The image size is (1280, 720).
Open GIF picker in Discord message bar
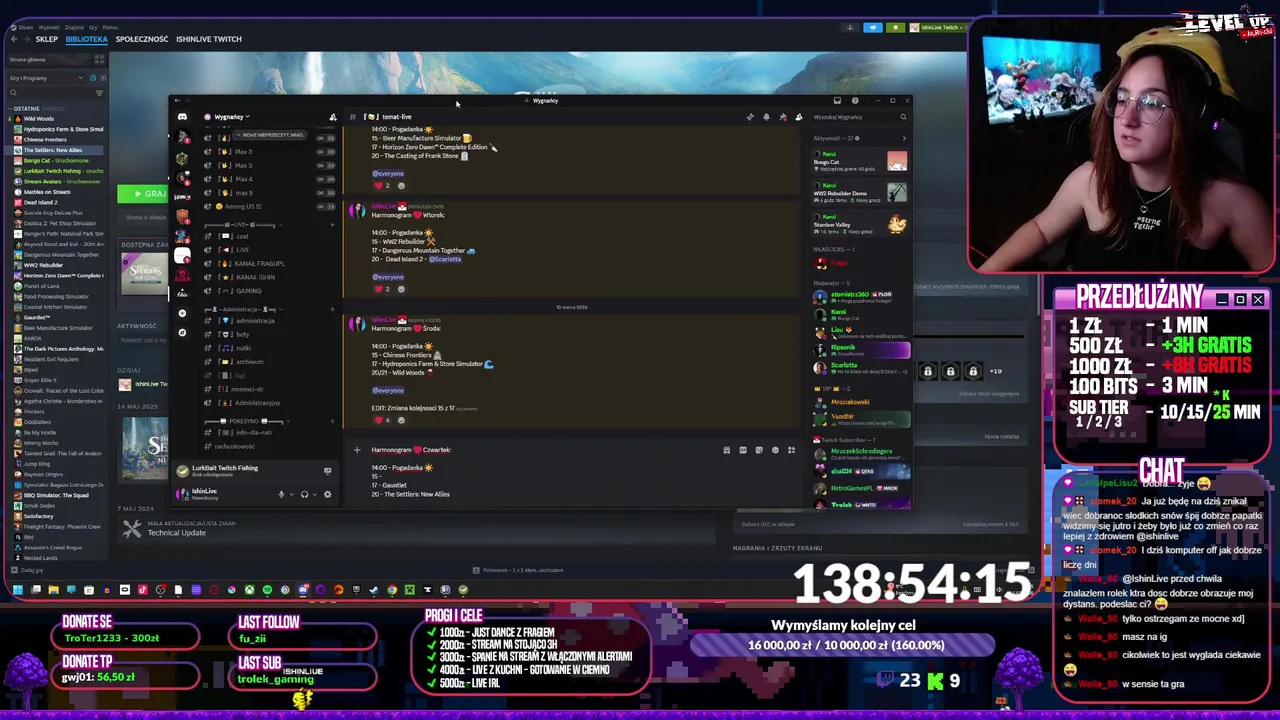(x=743, y=450)
